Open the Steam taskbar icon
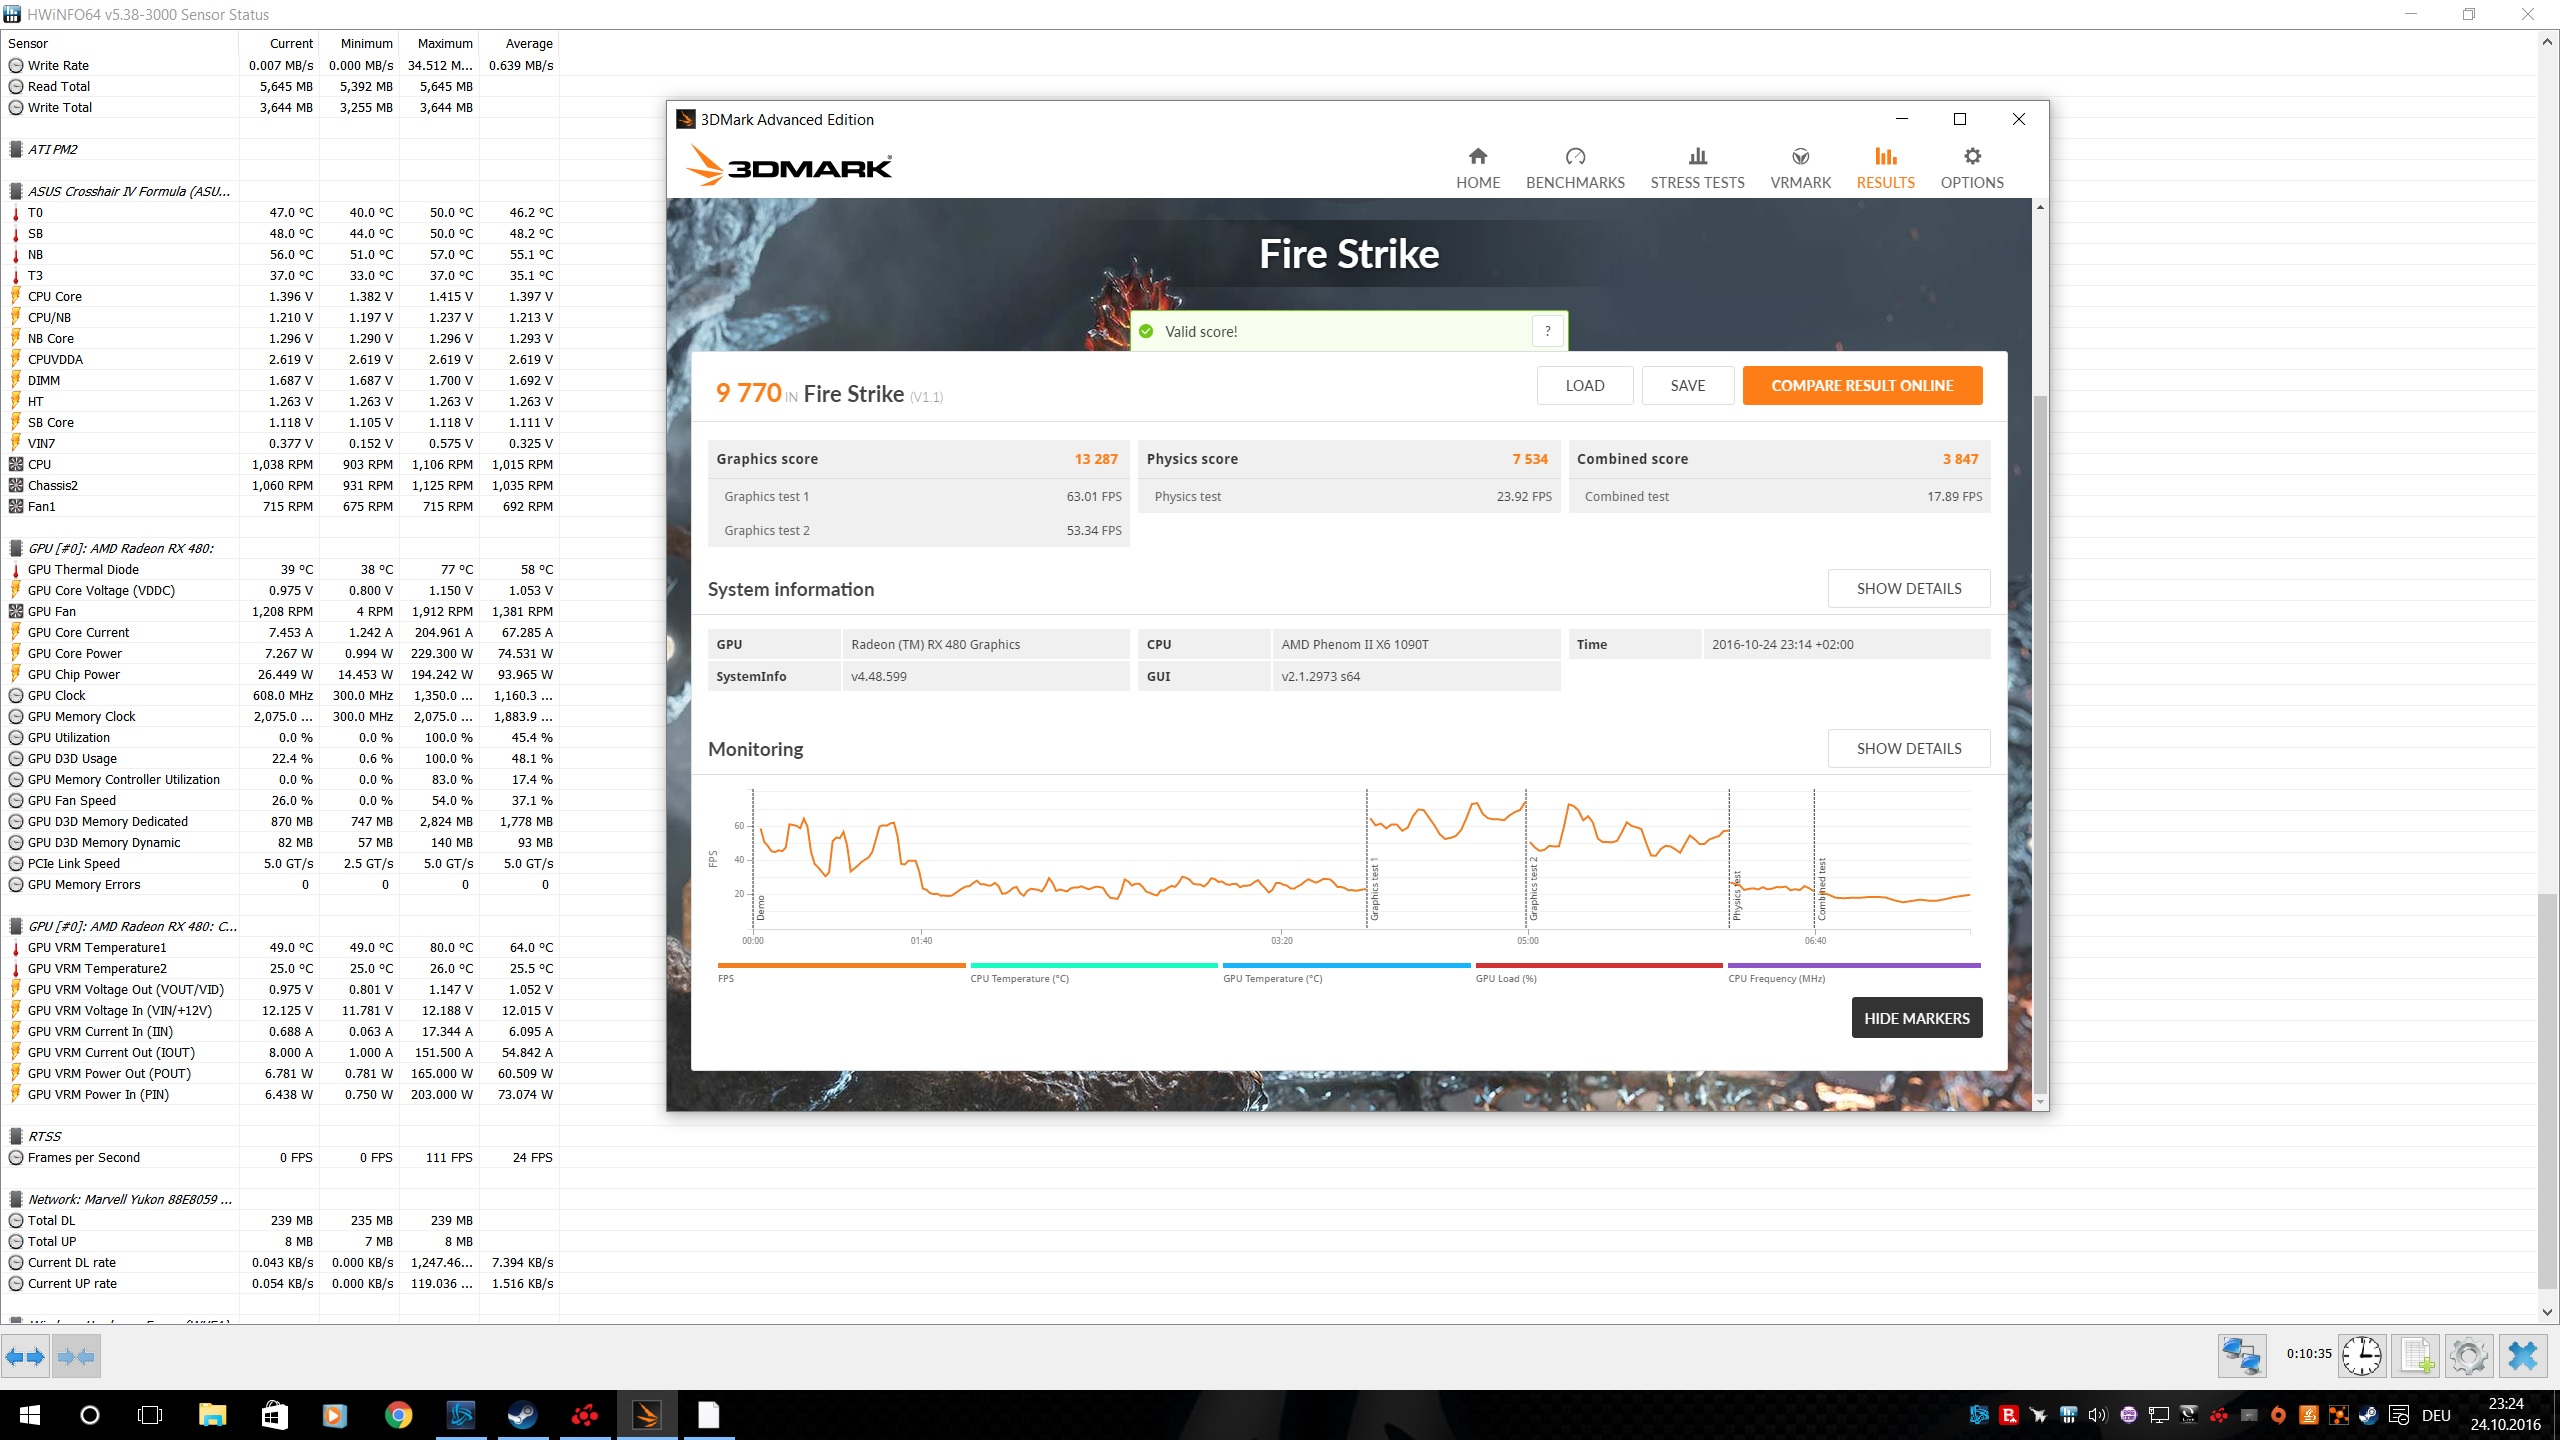Viewport: 2560px width, 1440px height. (x=522, y=1415)
